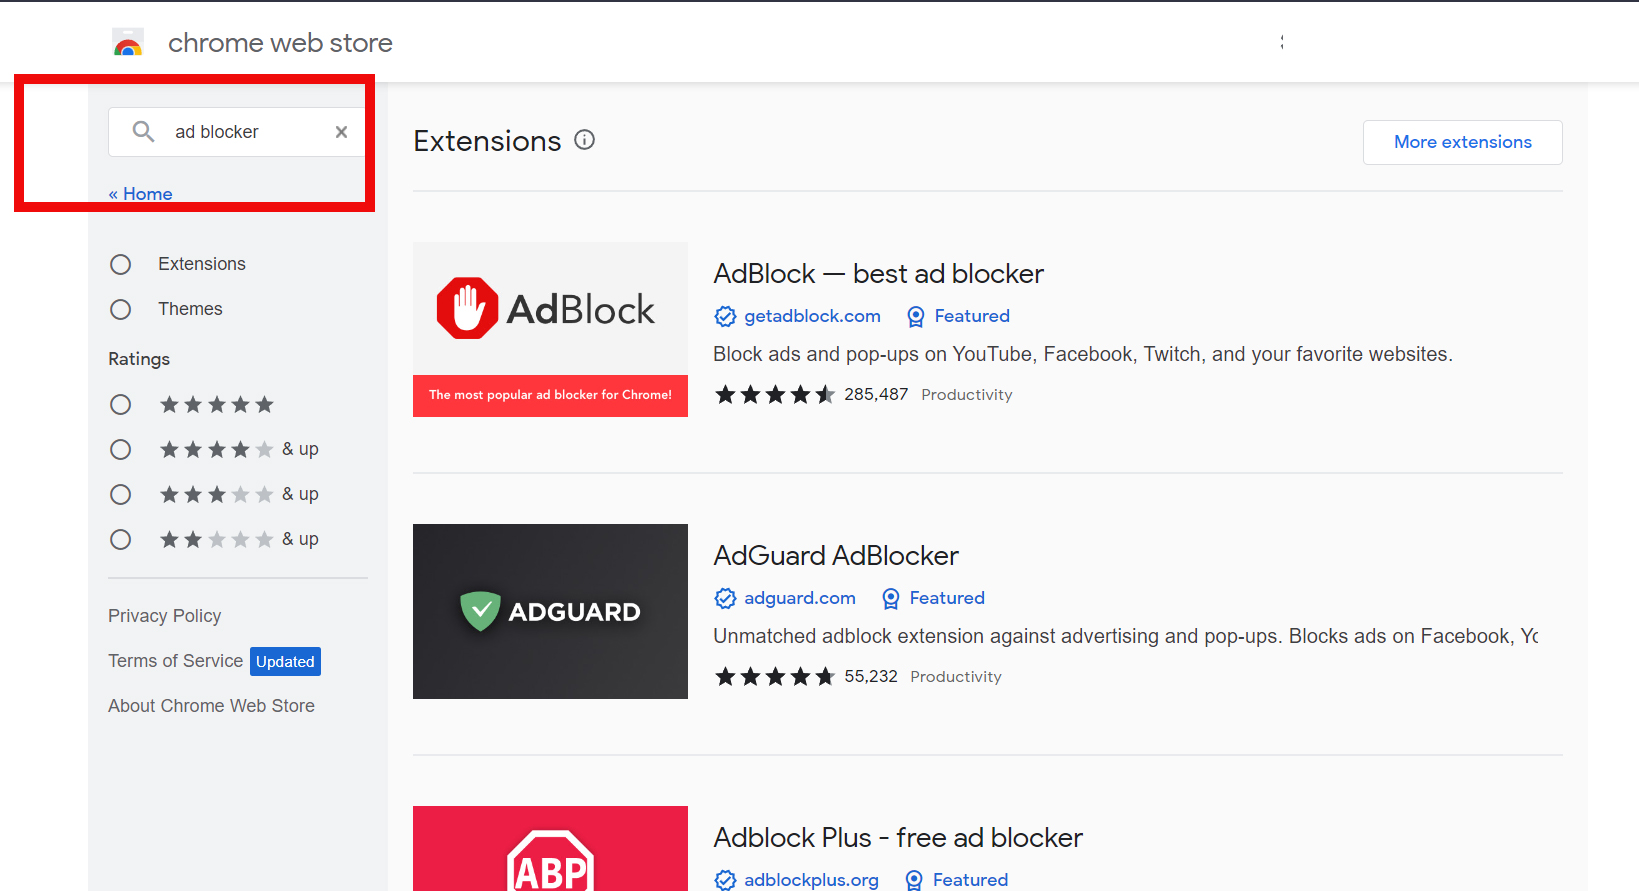Click the magnifier icon in the search bar
This screenshot has width=1639, height=891.
coord(142,131)
